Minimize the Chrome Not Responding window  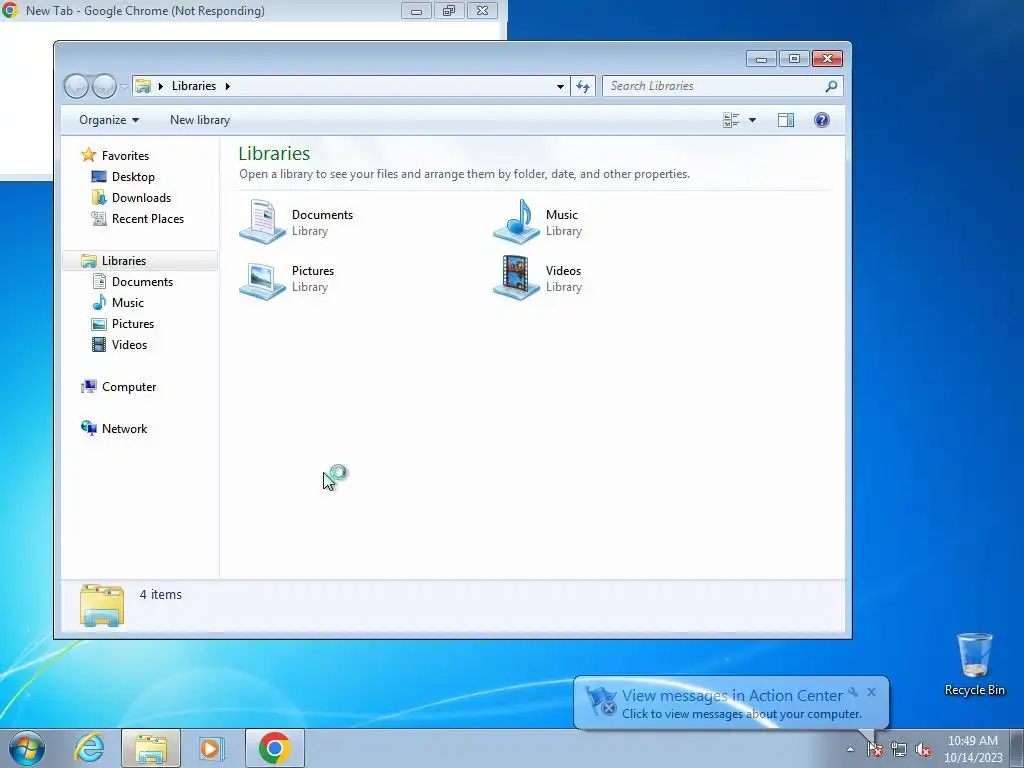(x=416, y=10)
